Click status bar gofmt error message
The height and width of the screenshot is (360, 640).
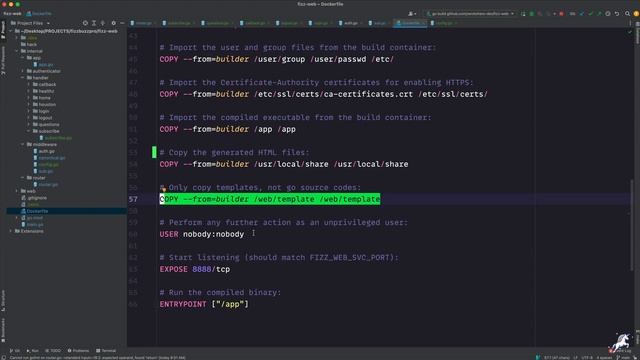98,358
